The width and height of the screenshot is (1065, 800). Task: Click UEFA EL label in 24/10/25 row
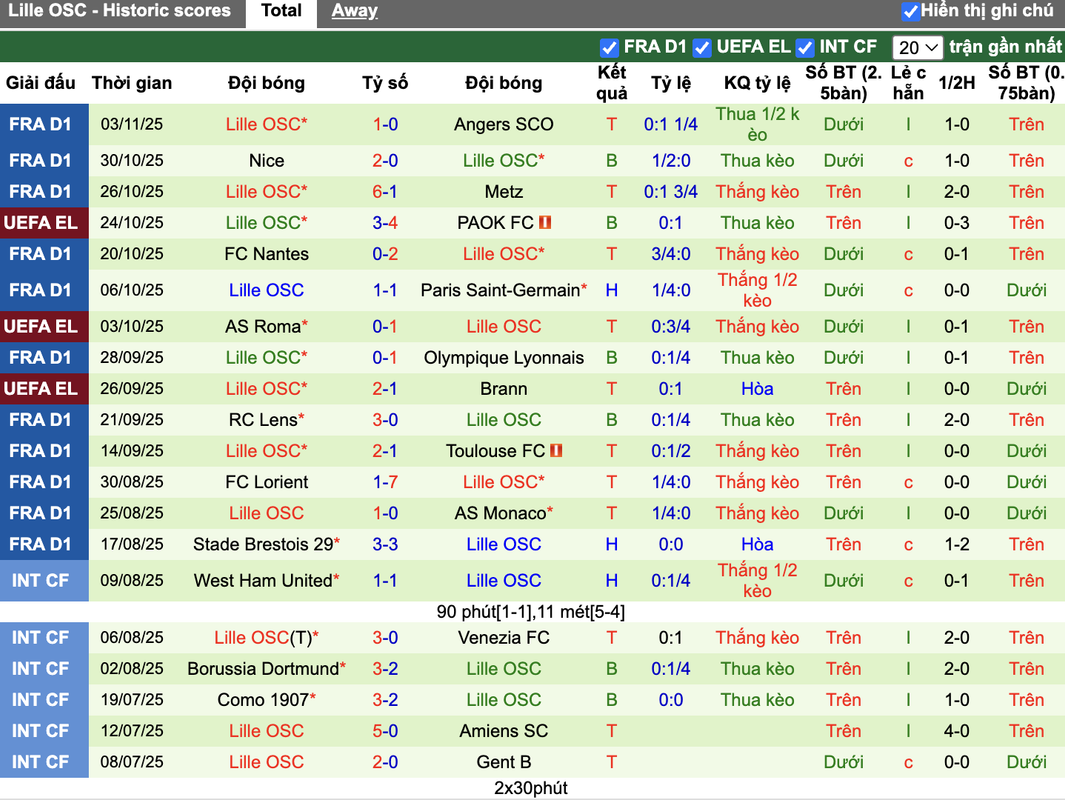pyautogui.click(x=41, y=223)
